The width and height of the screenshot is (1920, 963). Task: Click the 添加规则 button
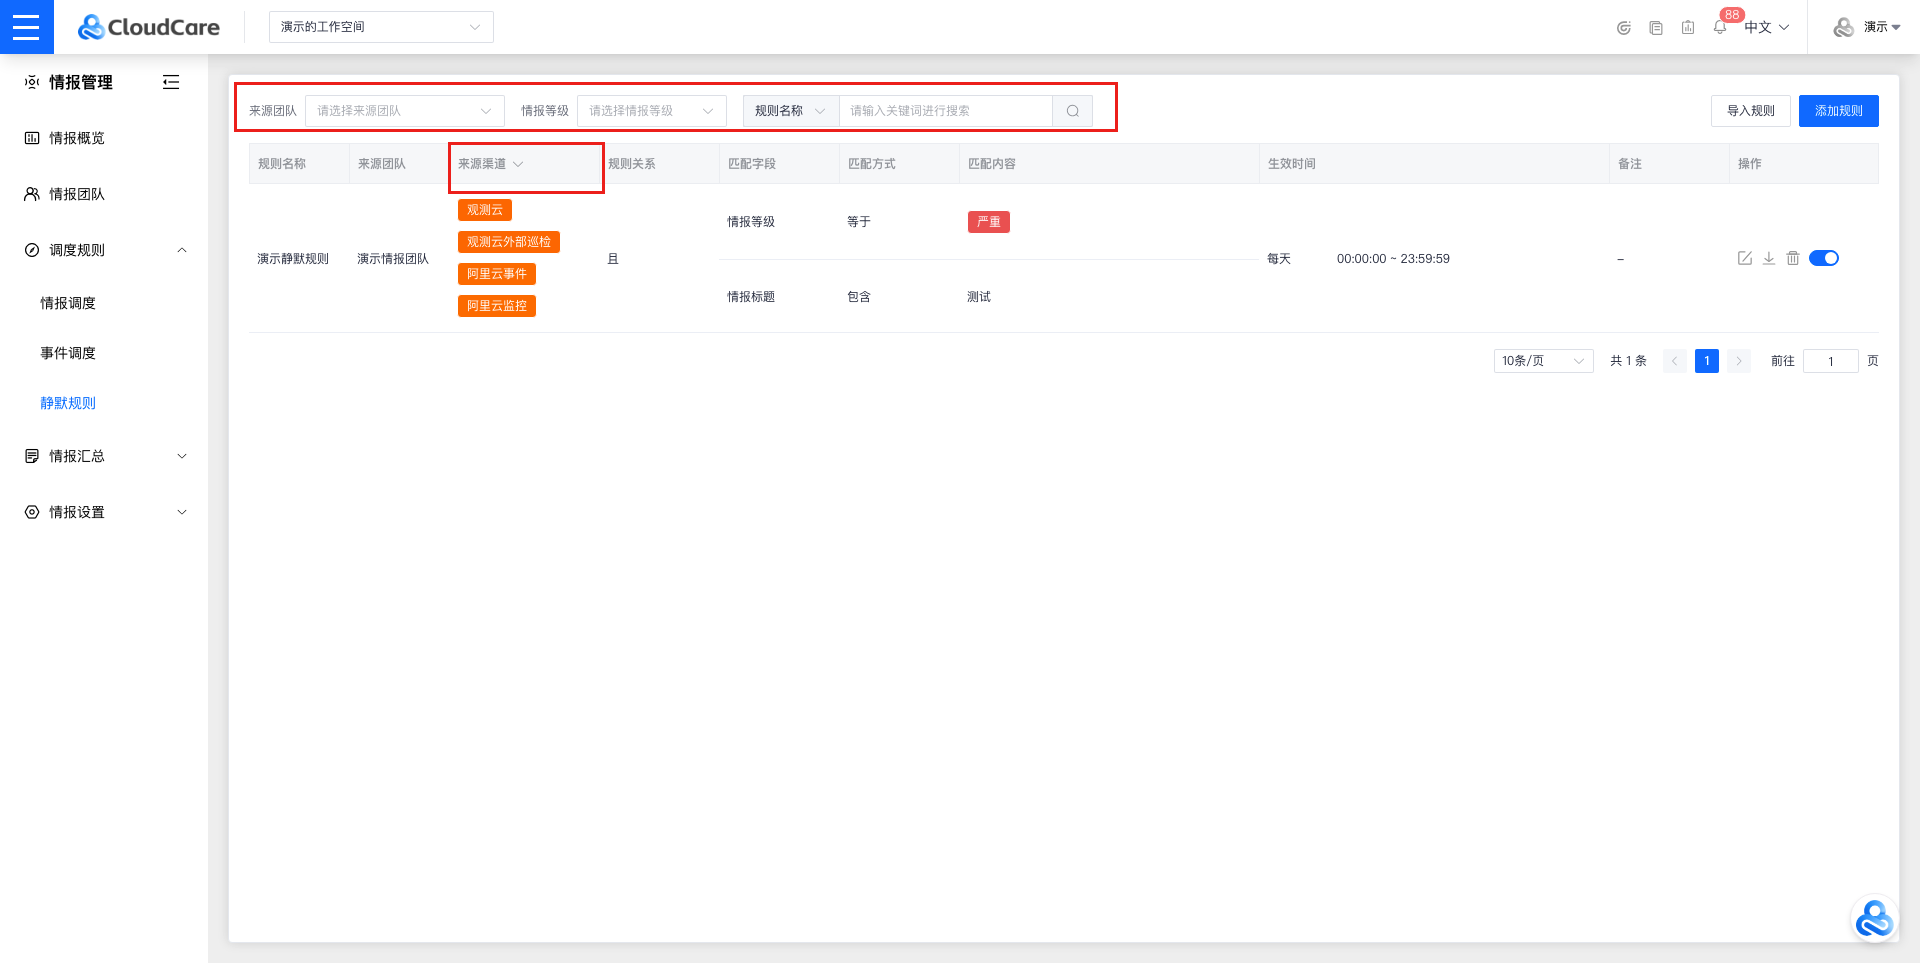tap(1838, 111)
